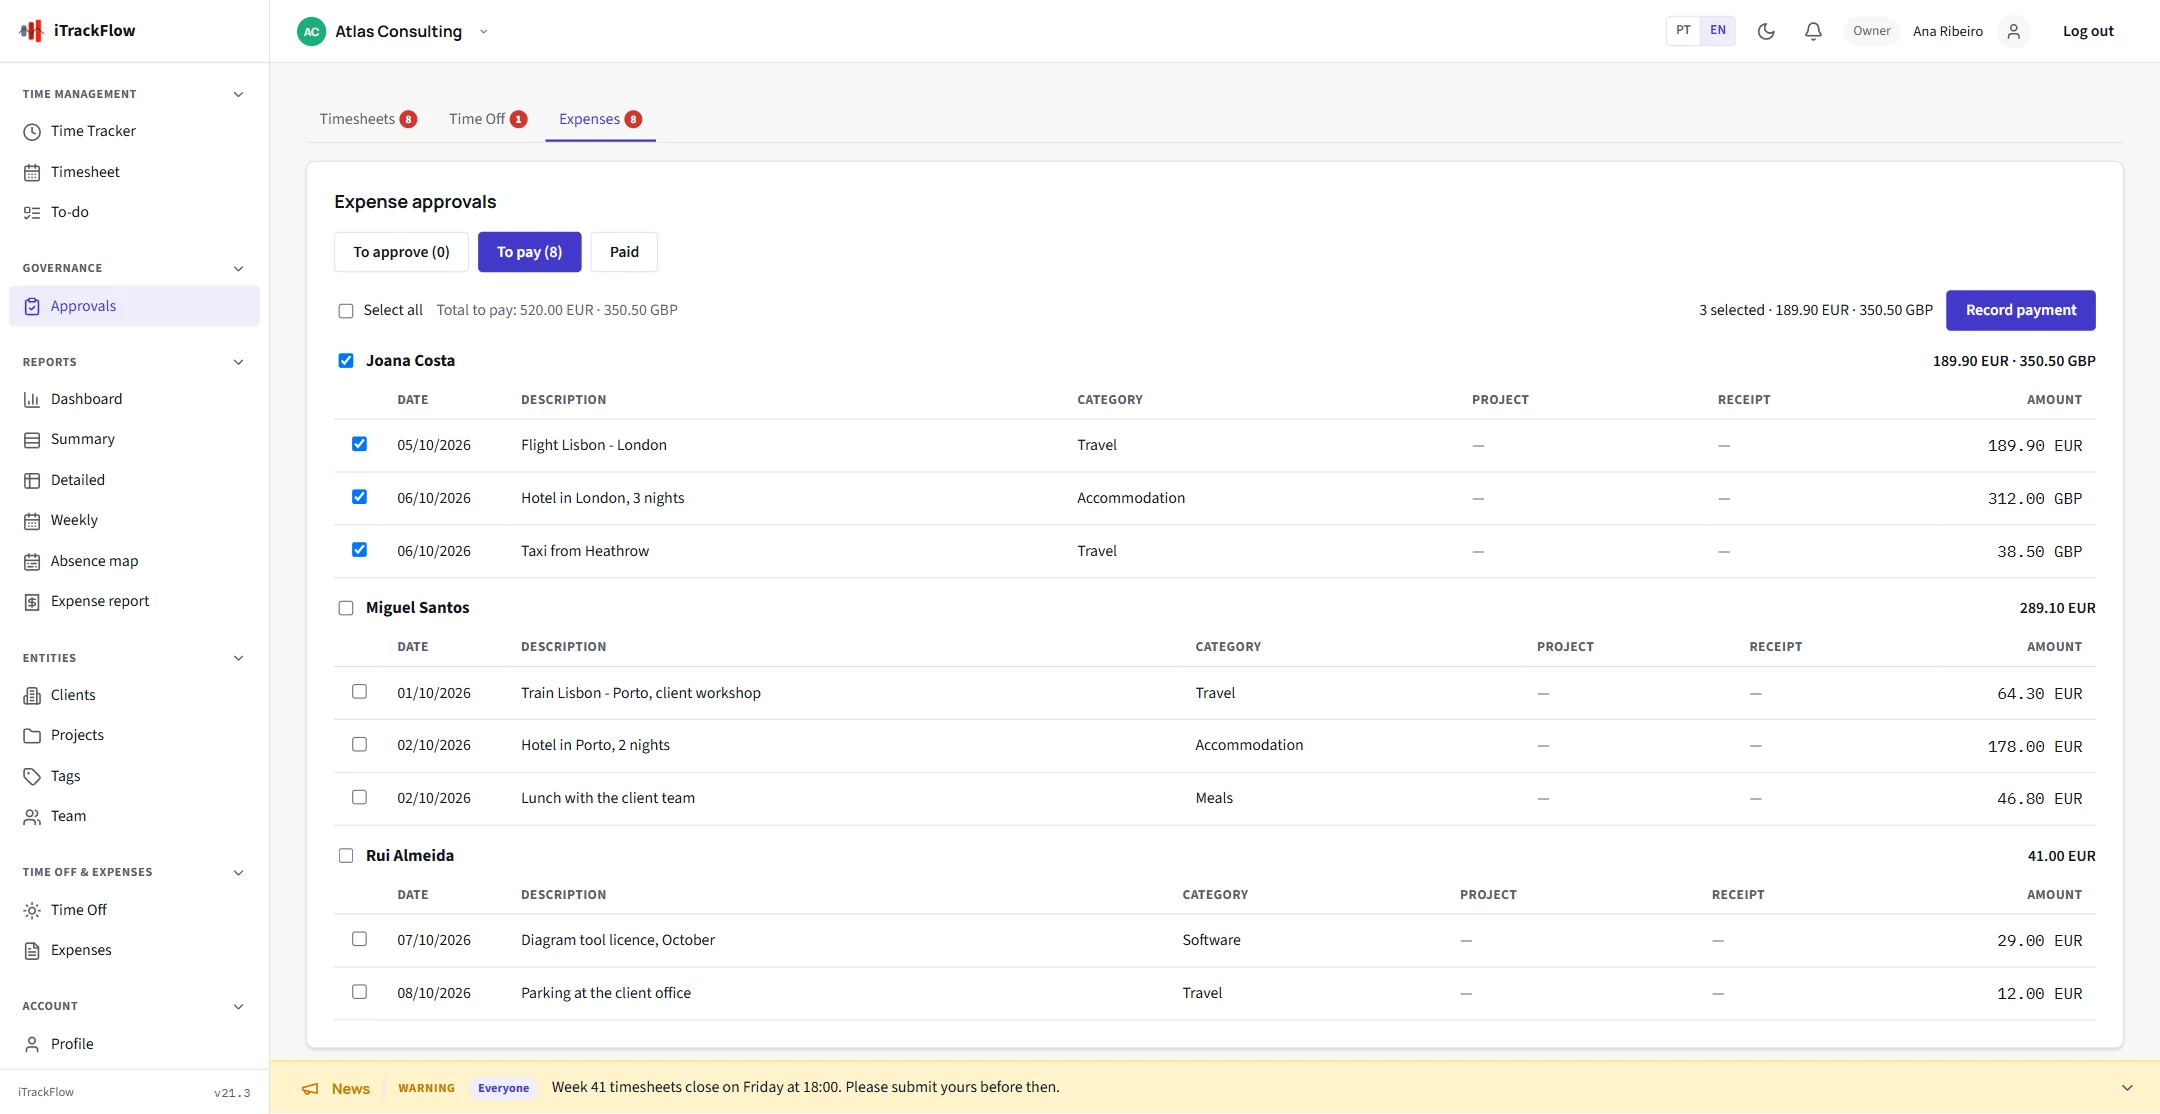The image size is (2160, 1114).
Task: Switch language to PT
Action: pyautogui.click(x=1683, y=30)
